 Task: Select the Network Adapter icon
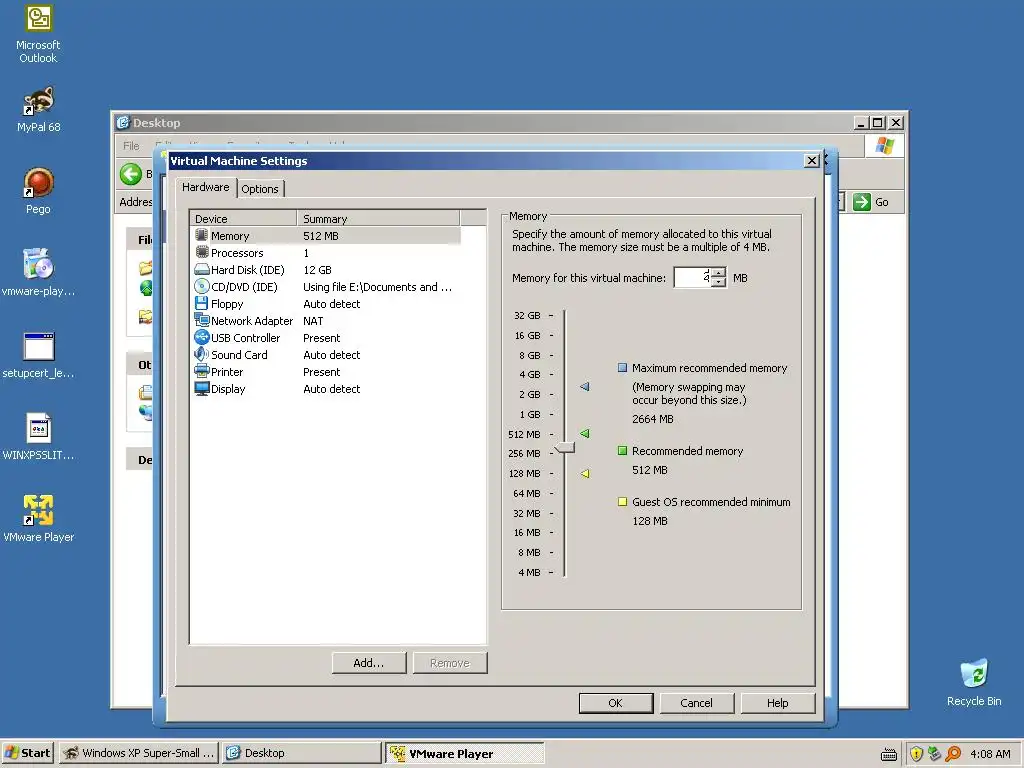[202, 321]
